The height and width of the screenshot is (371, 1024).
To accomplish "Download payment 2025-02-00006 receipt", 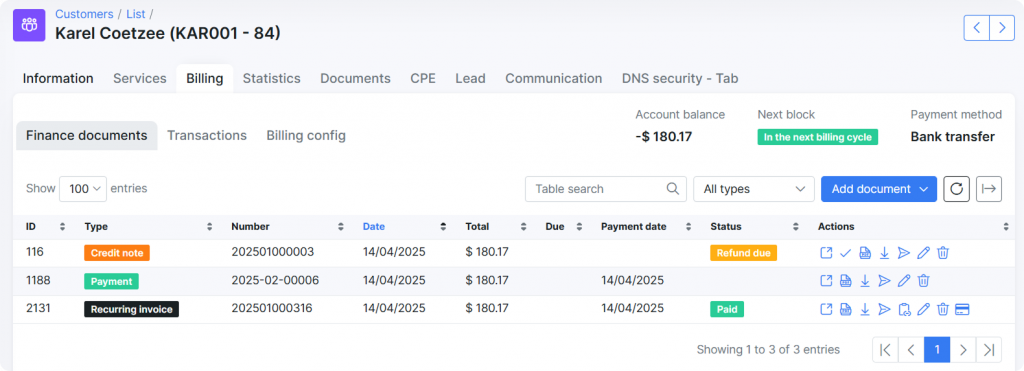I will click(865, 281).
